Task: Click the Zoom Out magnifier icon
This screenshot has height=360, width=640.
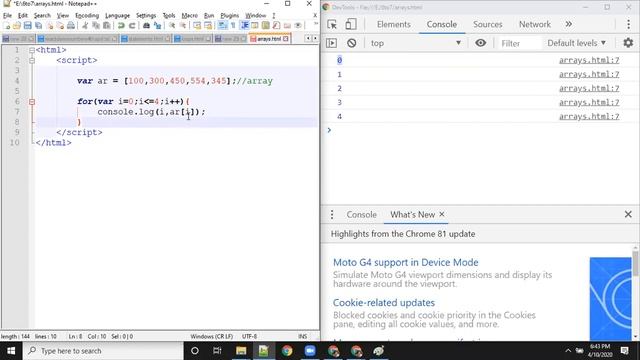Action: point(183,26)
